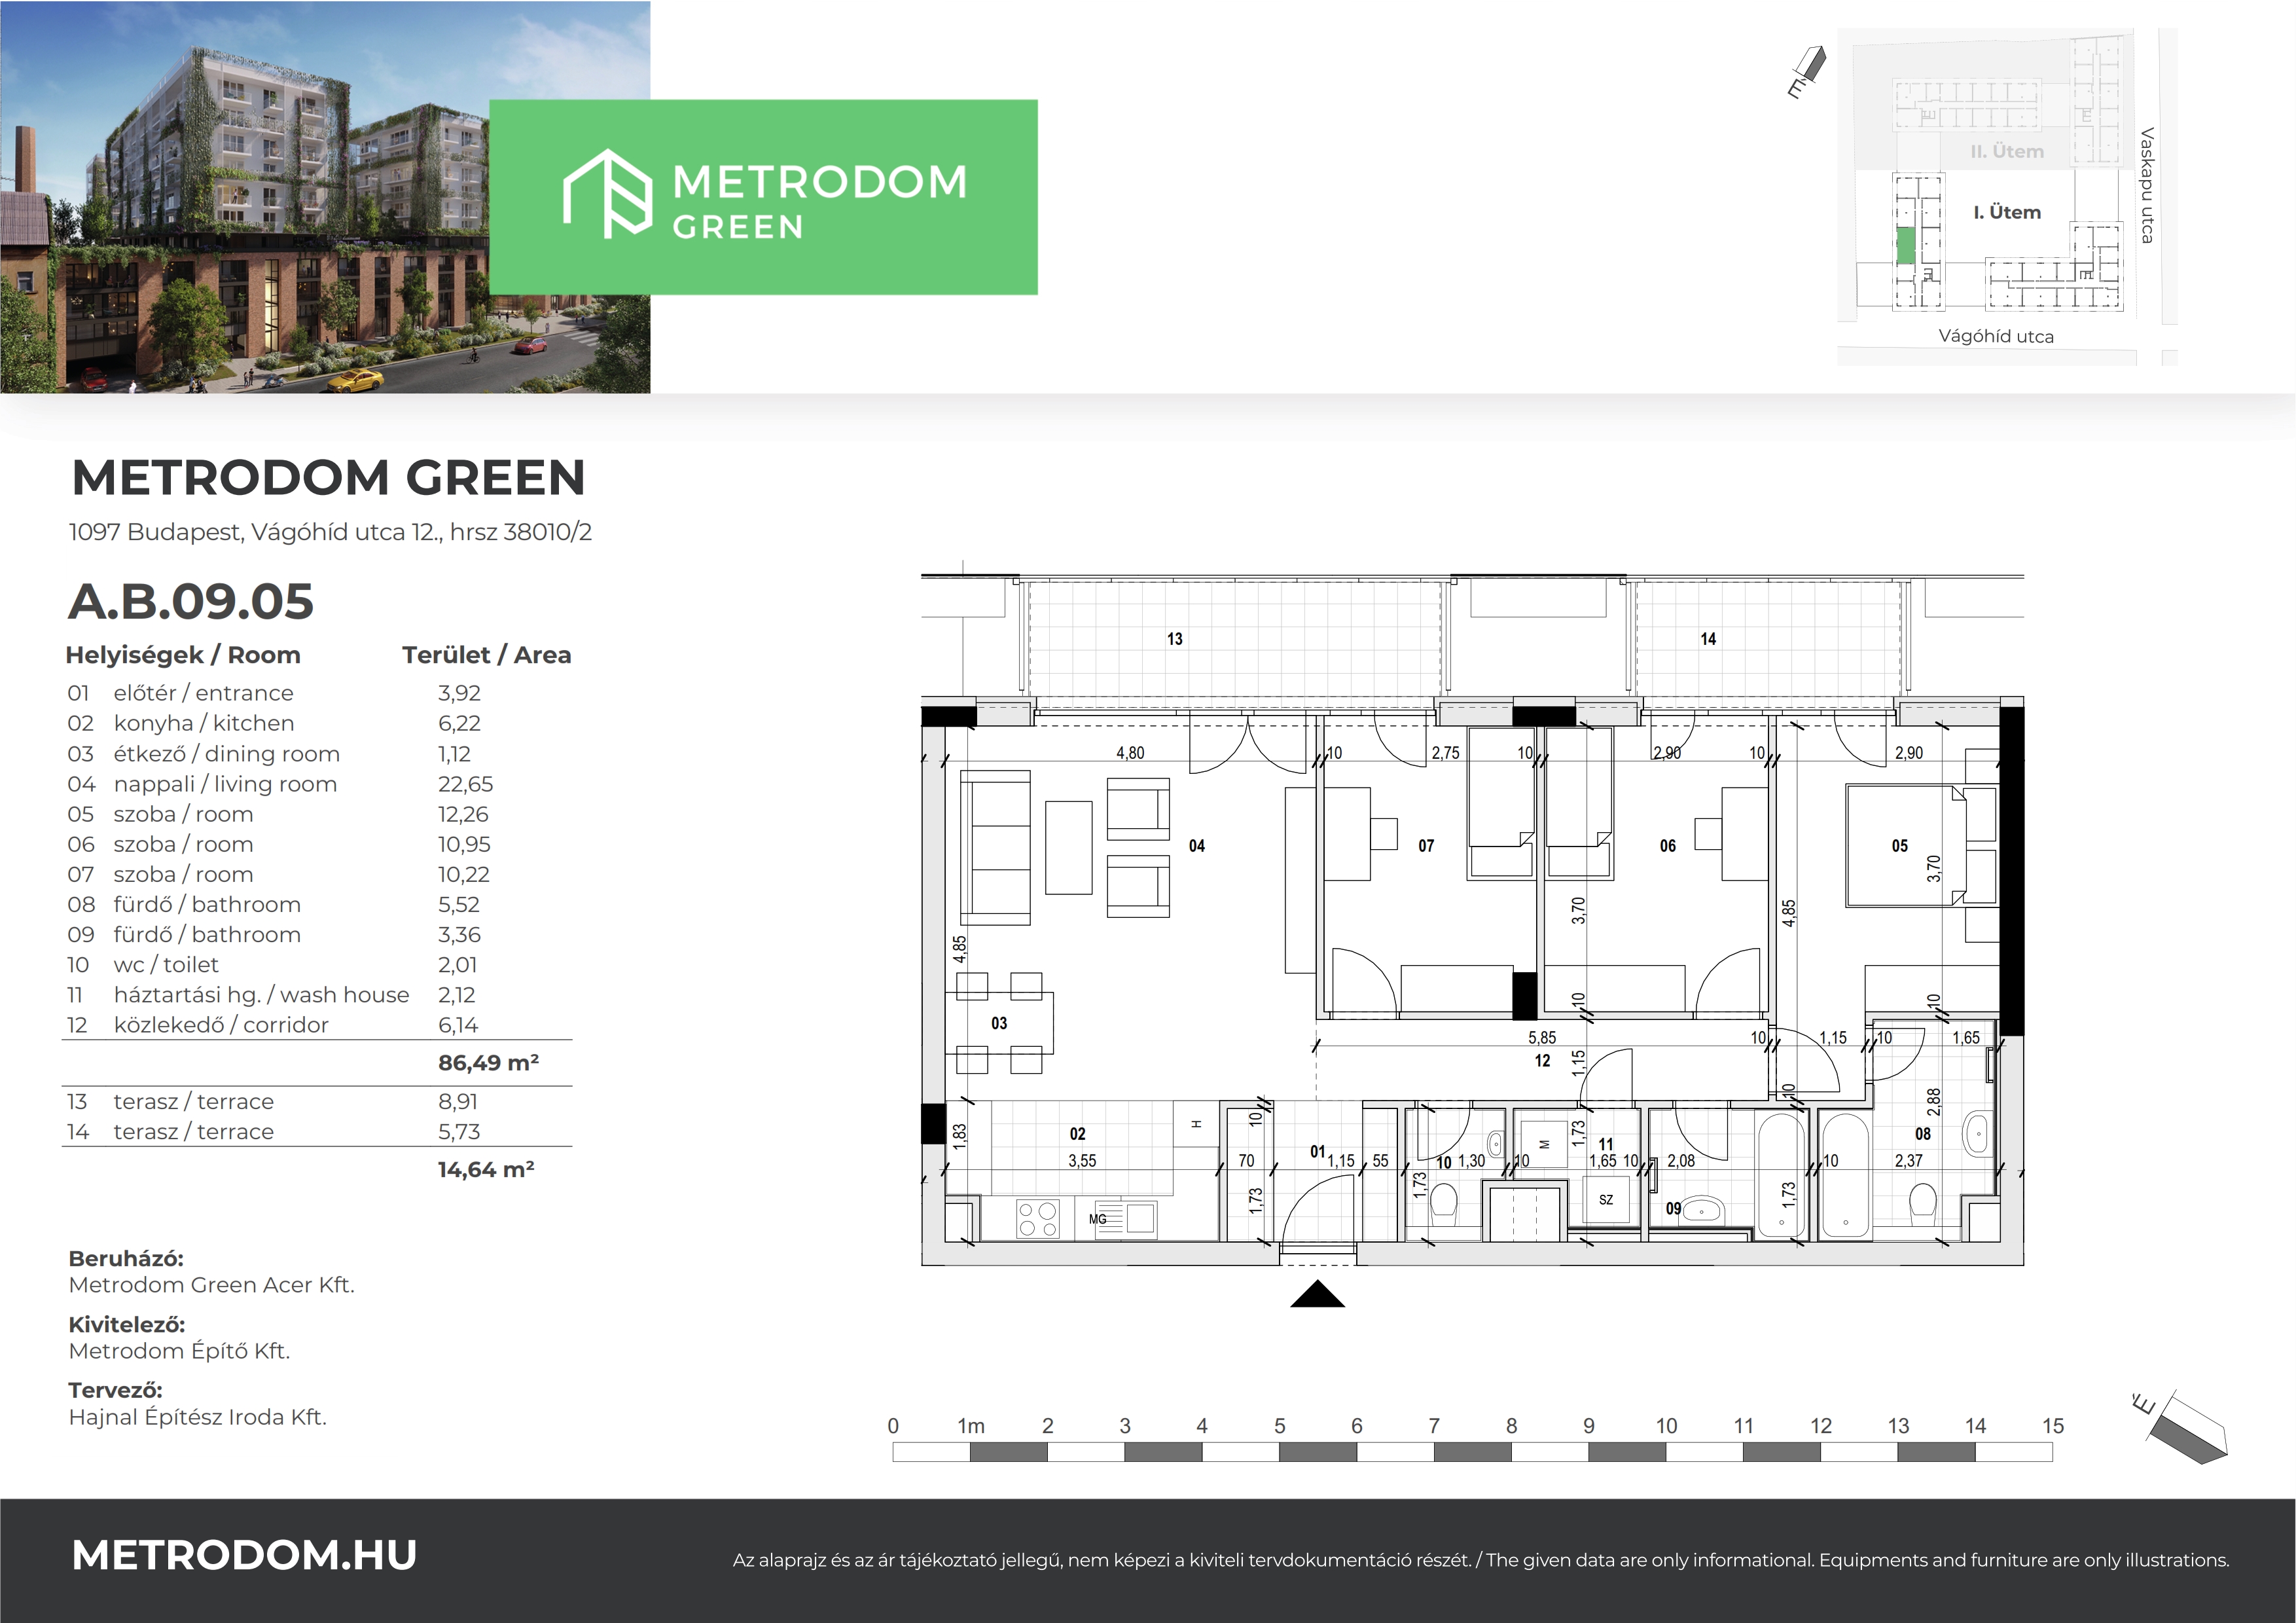Click the '06 szoba / room' row

[317, 844]
